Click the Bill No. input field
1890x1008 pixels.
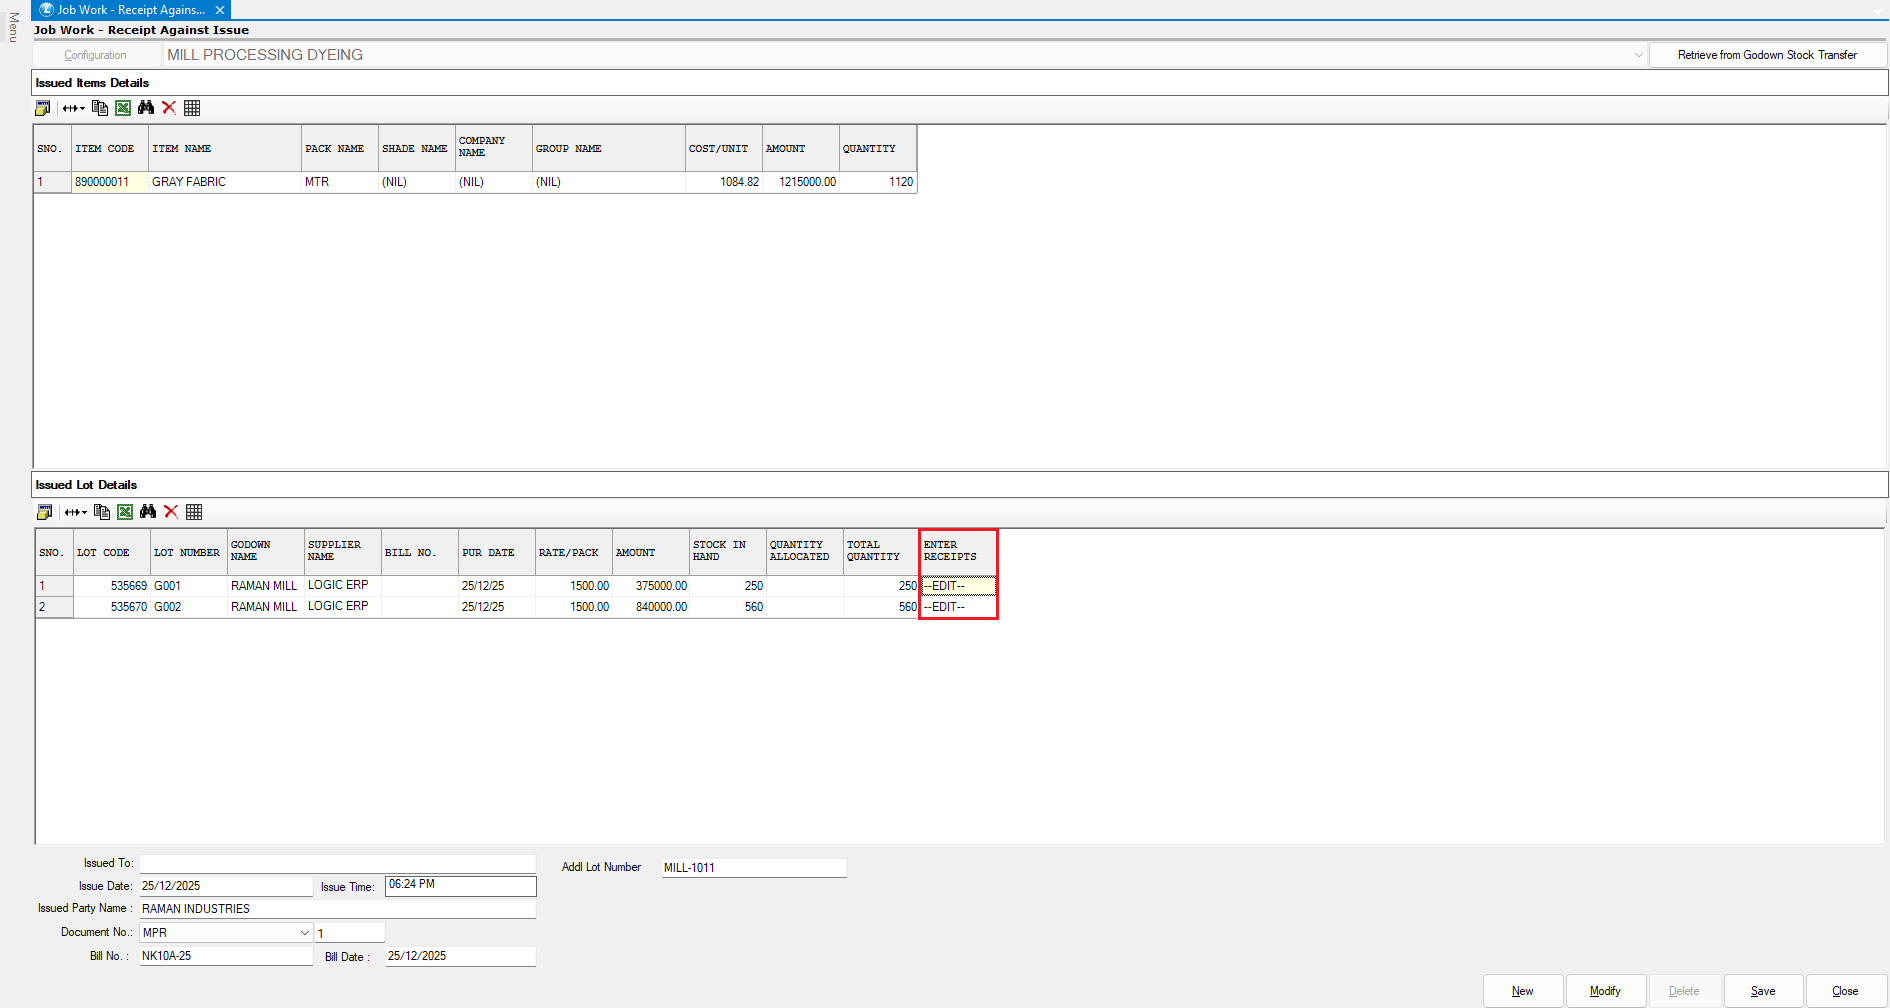[226, 956]
